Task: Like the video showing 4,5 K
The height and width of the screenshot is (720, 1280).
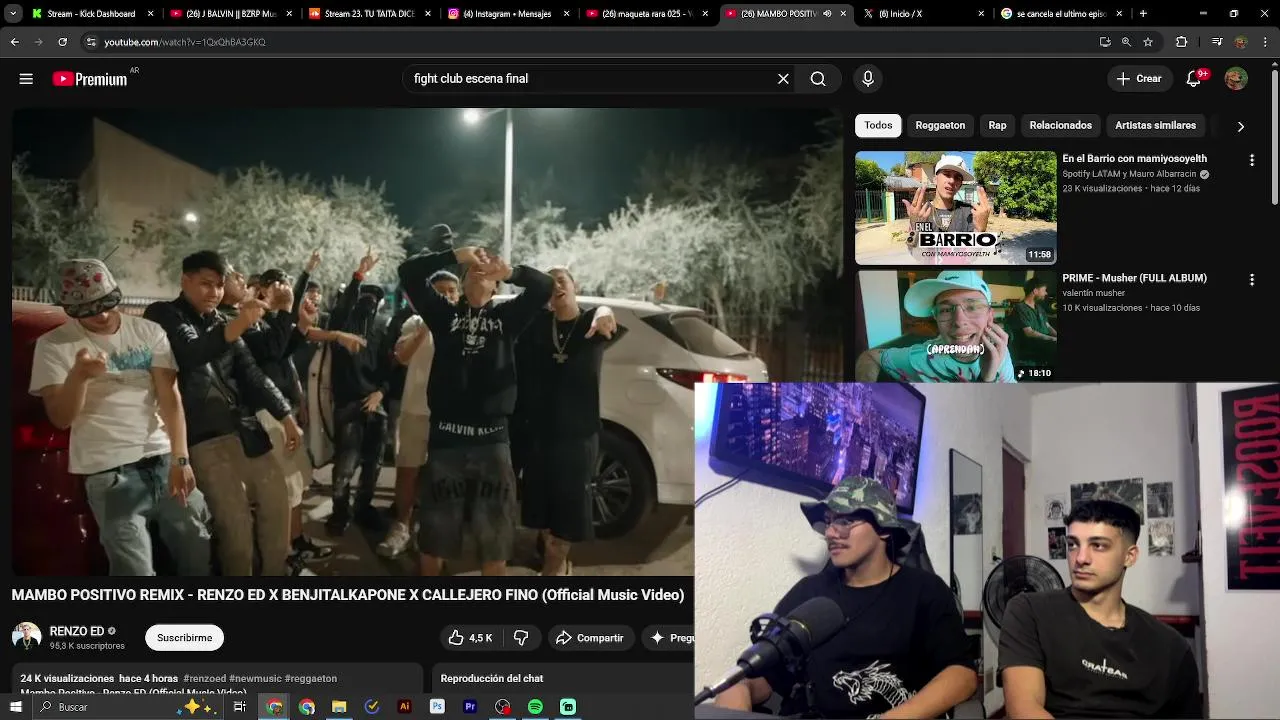Action: click(x=470, y=638)
